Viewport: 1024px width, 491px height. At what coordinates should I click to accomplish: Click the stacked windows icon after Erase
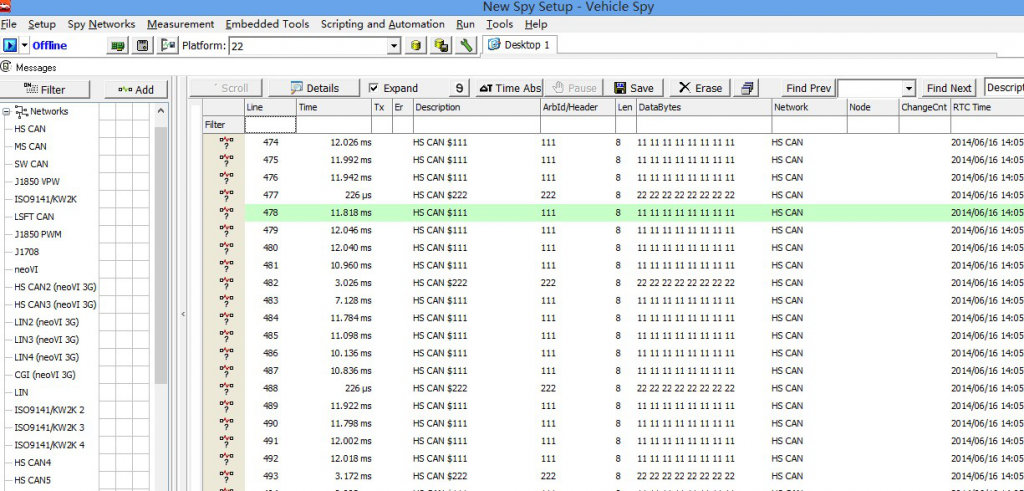[x=748, y=88]
